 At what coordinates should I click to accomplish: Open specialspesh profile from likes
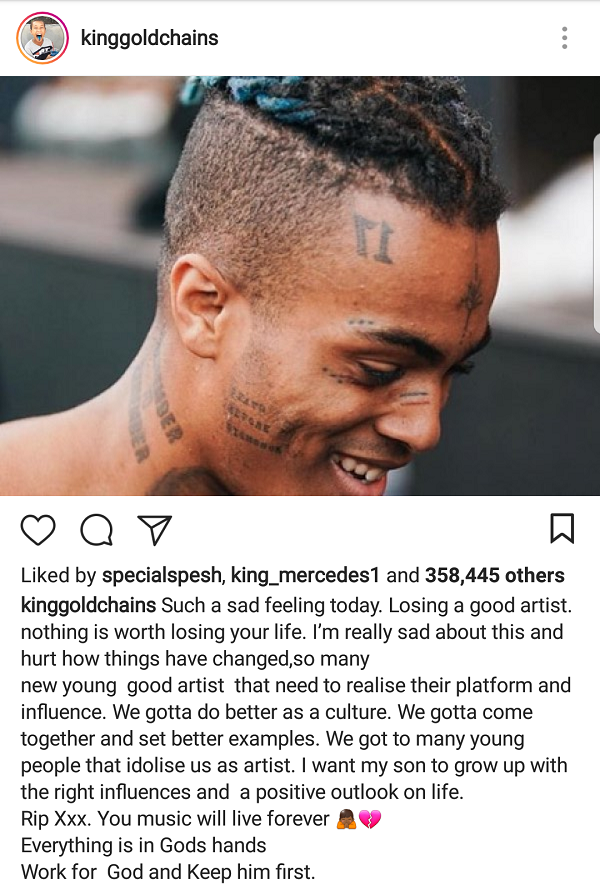(161, 575)
